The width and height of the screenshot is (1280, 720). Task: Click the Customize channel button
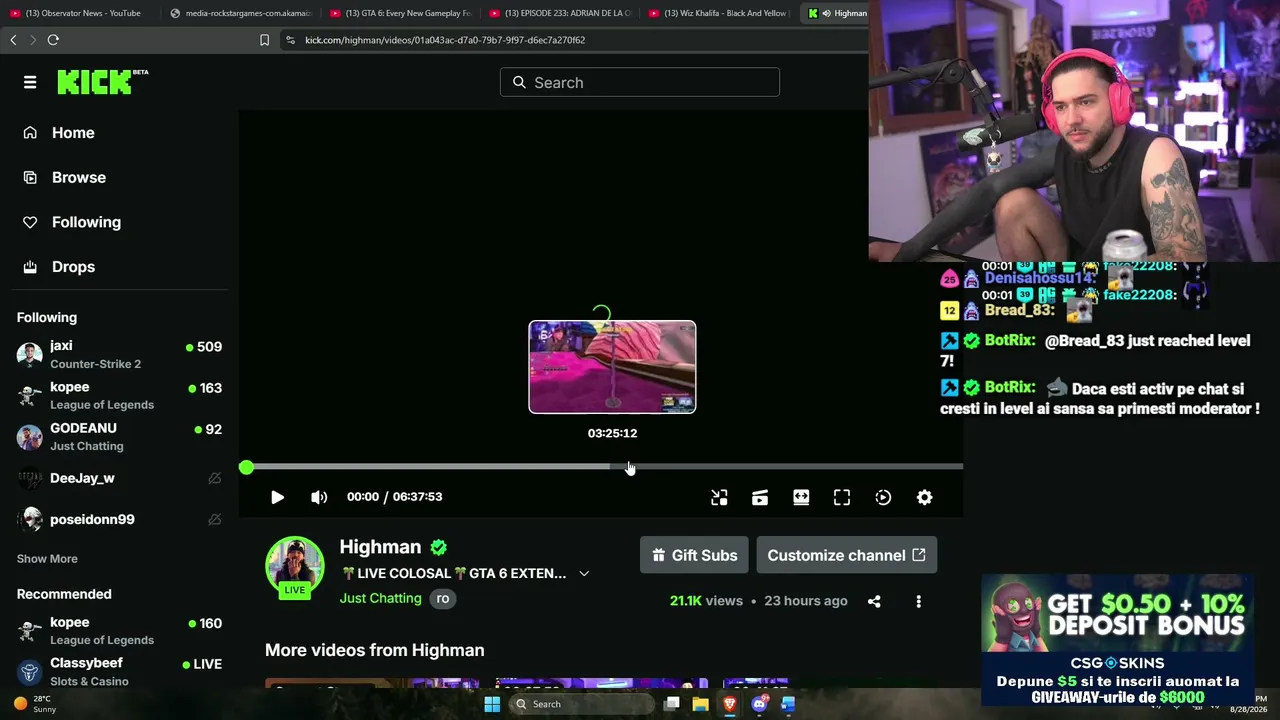click(x=846, y=555)
